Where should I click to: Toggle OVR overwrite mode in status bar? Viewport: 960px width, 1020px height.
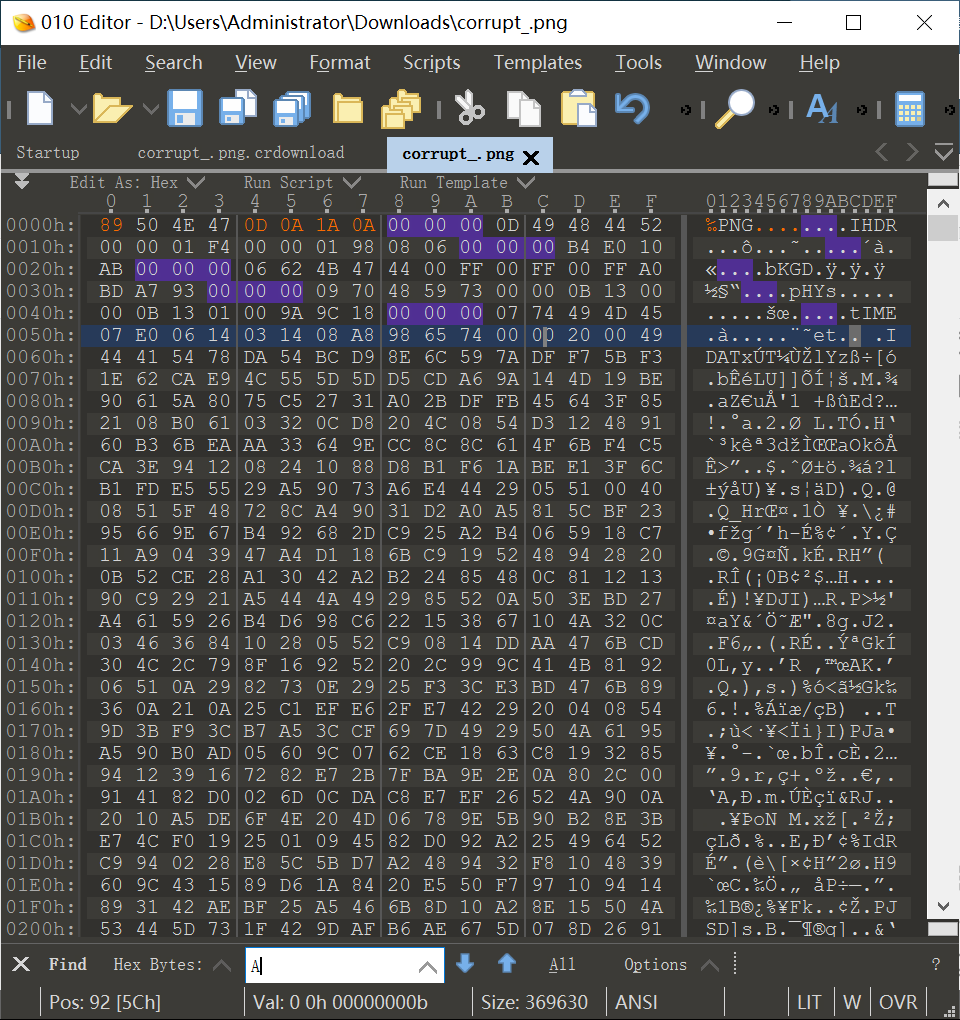(898, 1002)
